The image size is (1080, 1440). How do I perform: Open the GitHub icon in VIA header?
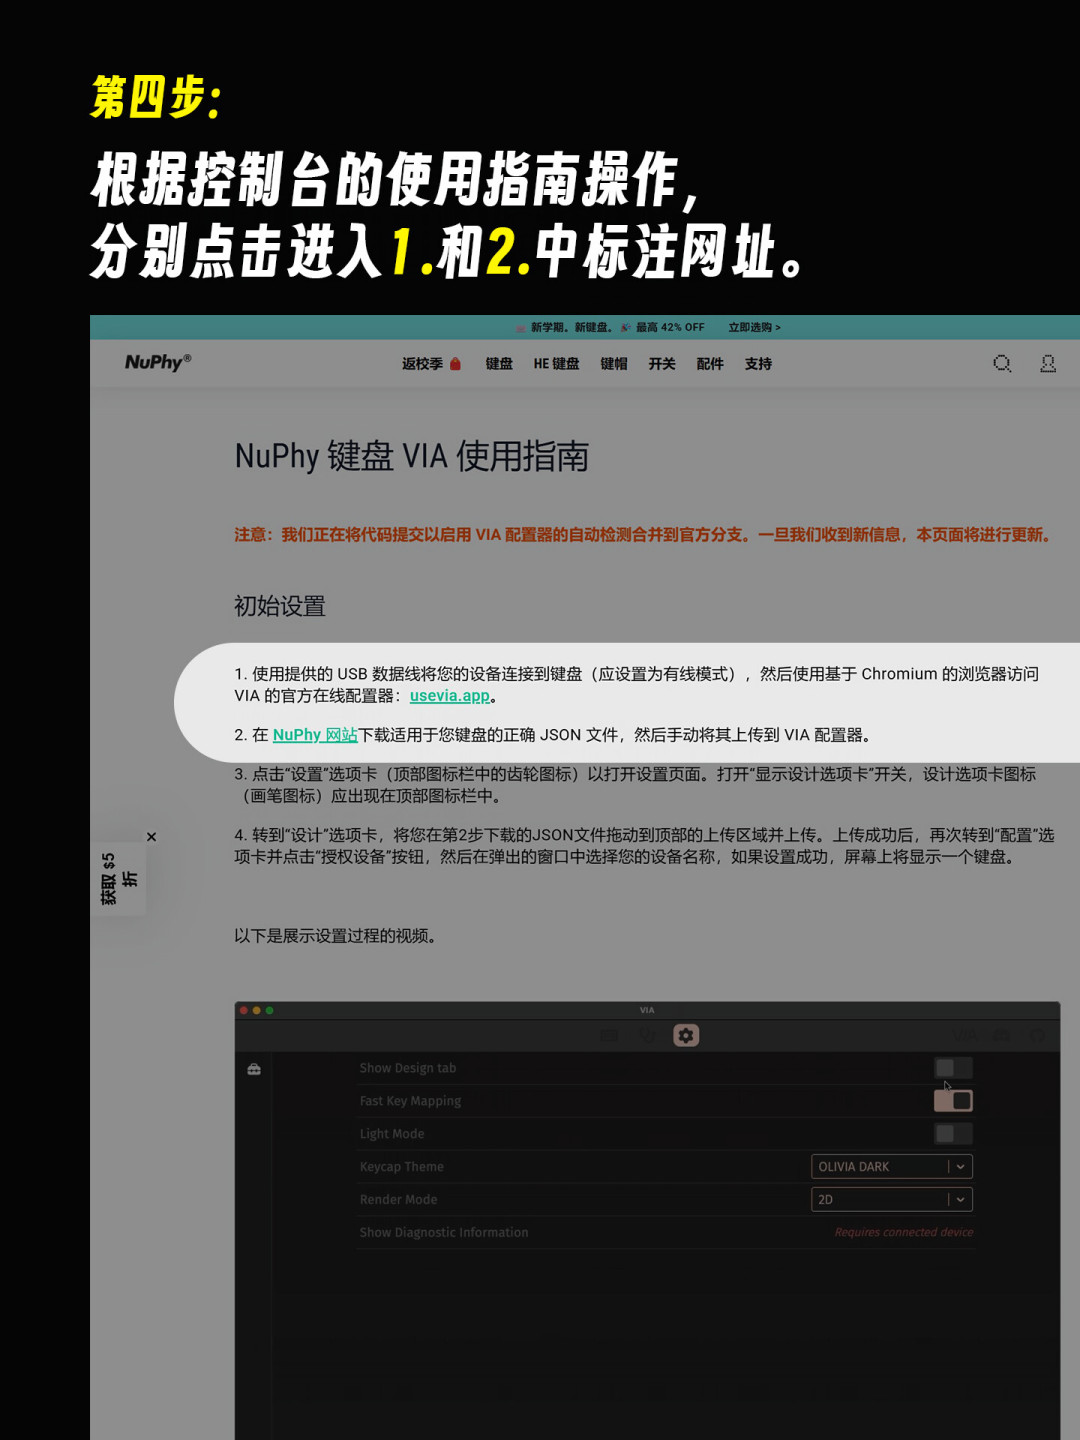(1038, 1036)
